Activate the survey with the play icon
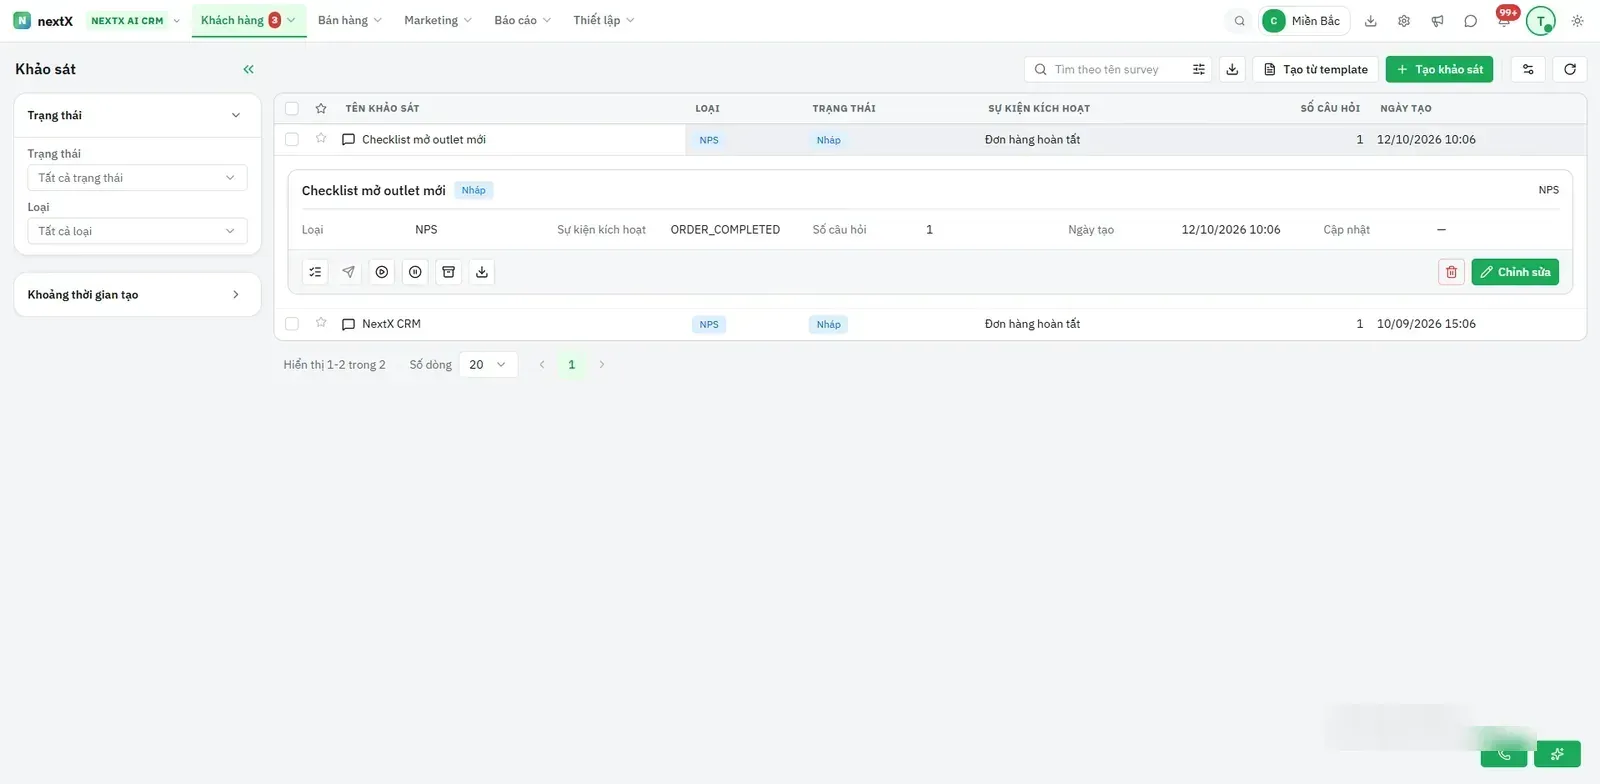Viewport: 1600px width, 784px height. [382, 272]
